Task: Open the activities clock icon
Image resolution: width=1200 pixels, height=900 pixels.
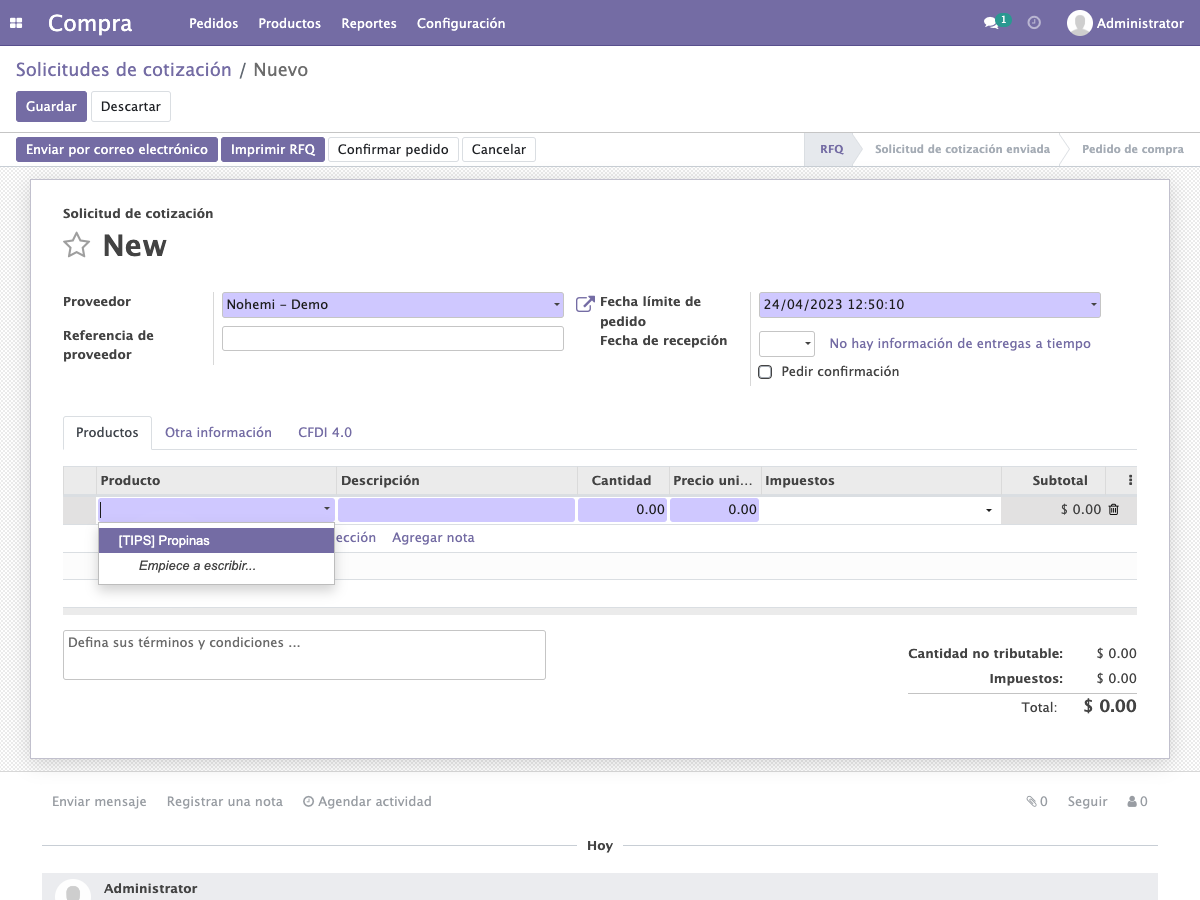Action: click(x=1034, y=23)
